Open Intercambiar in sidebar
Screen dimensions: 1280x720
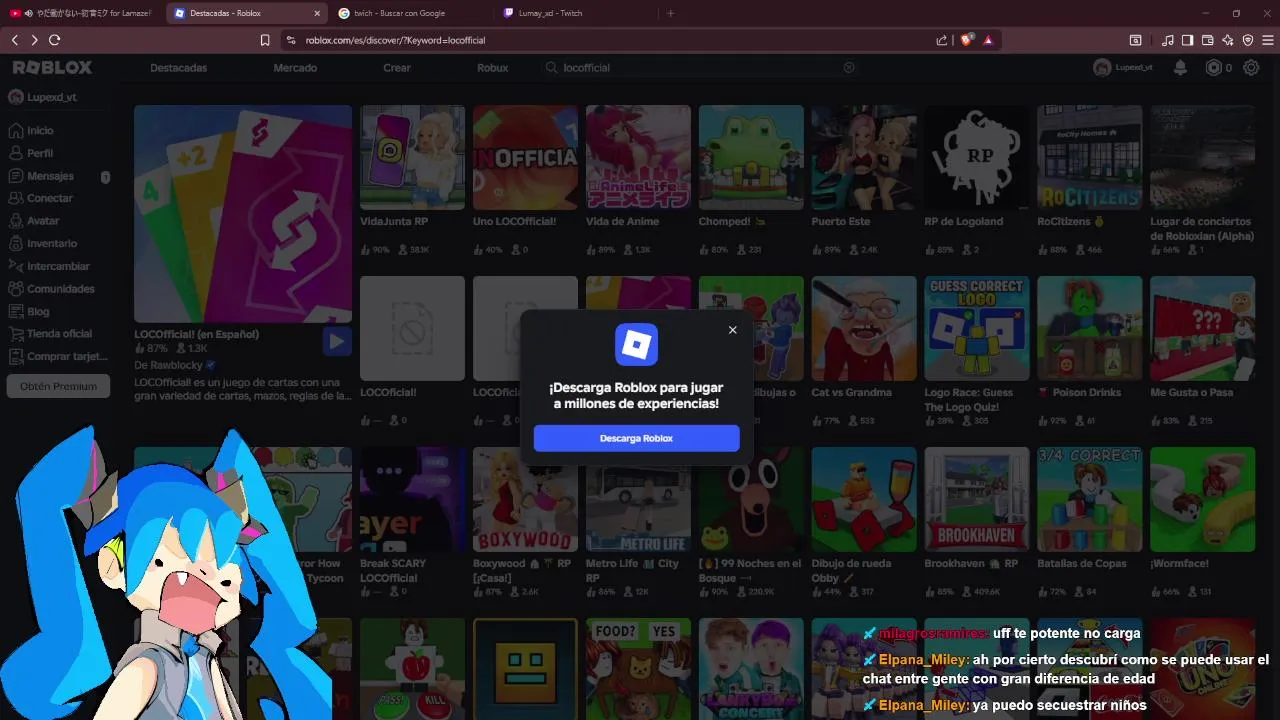pyautogui.click(x=49, y=266)
